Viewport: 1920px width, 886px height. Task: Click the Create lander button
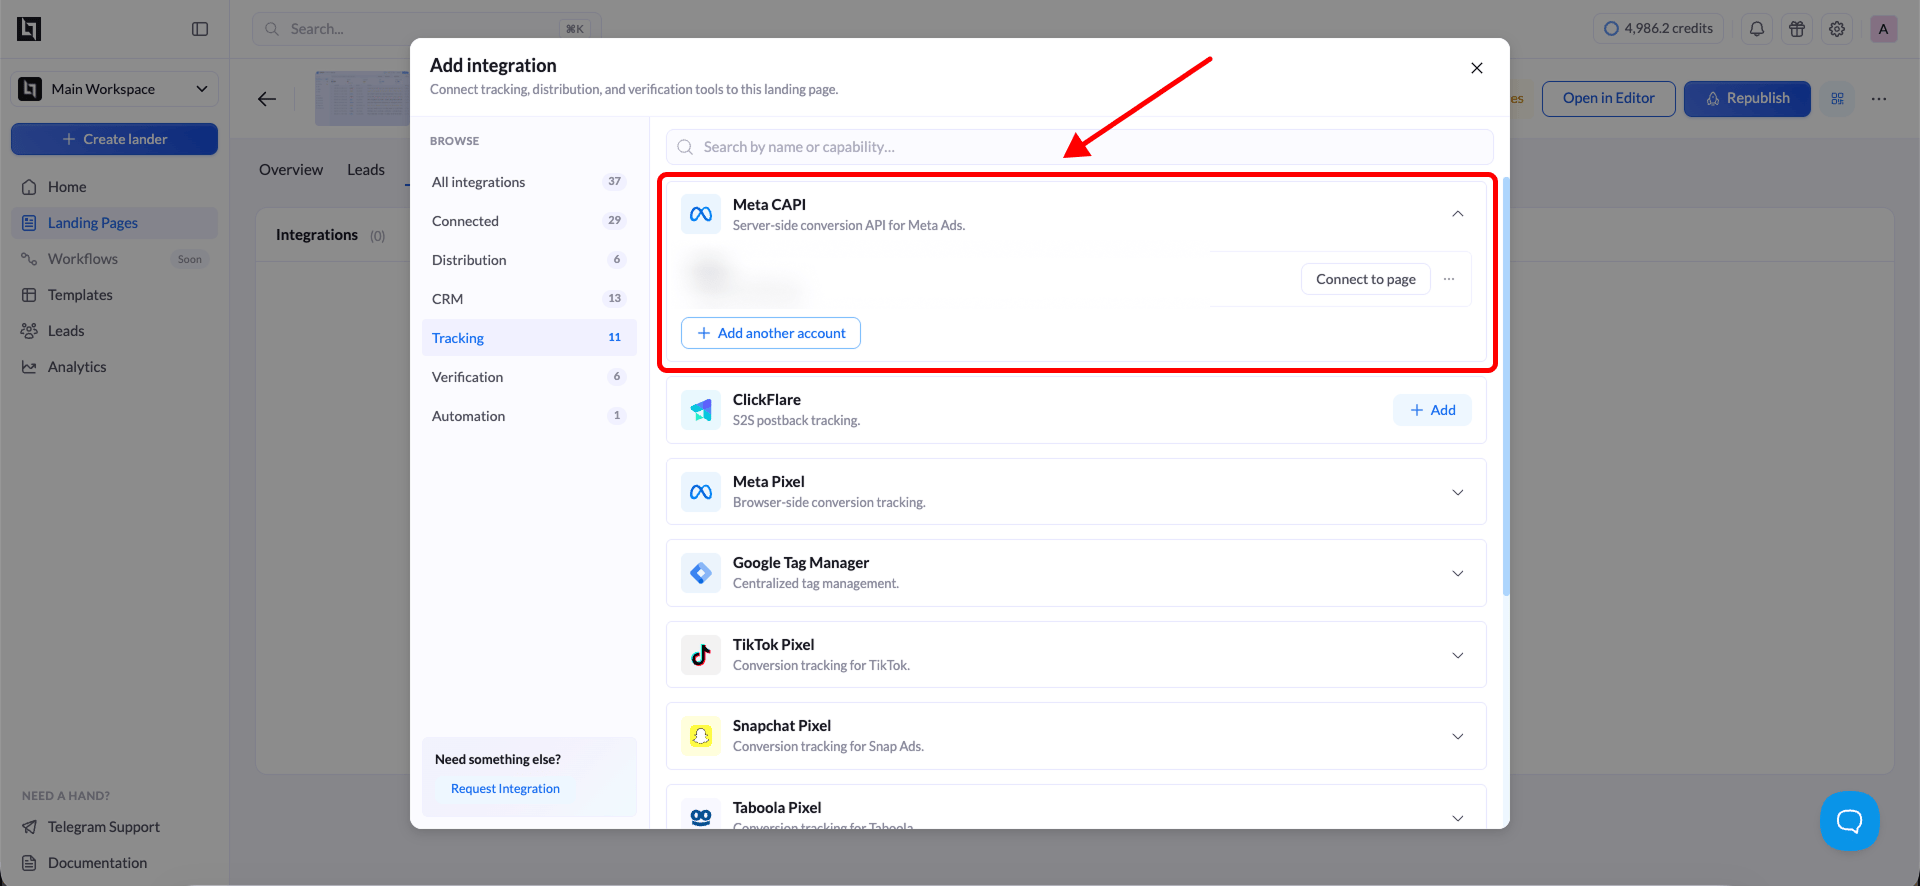coord(114,139)
